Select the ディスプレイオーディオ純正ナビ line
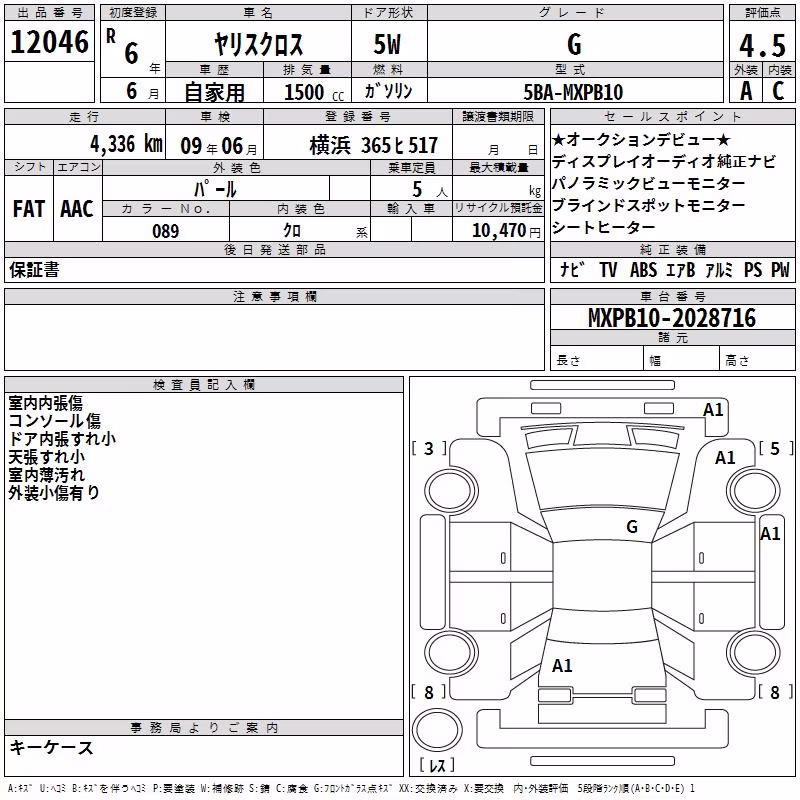Viewport: 800px width, 800px height. click(x=664, y=161)
